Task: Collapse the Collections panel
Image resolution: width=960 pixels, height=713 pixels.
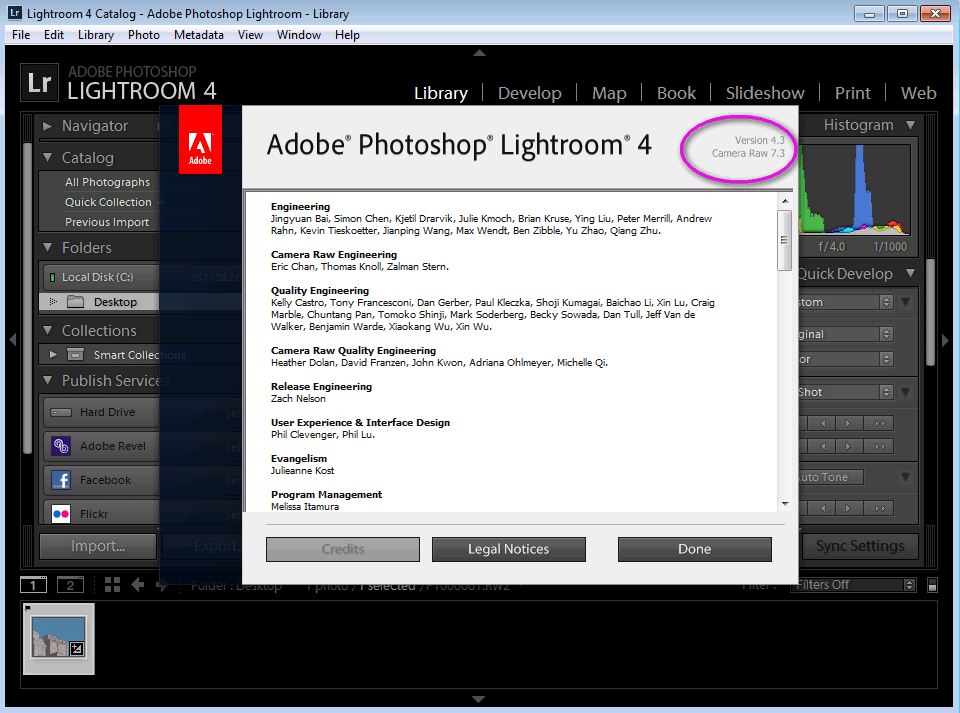Action: pyautogui.click(x=47, y=330)
